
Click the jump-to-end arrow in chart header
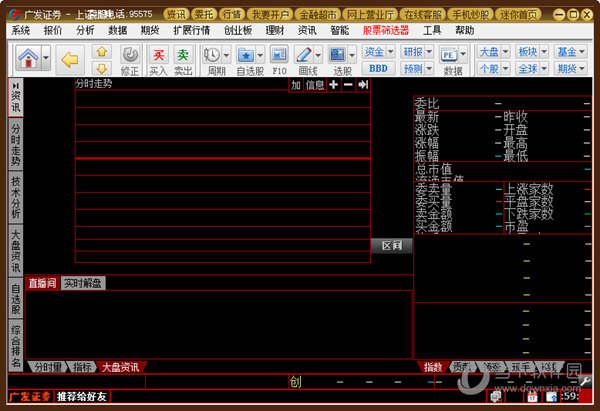[363, 85]
